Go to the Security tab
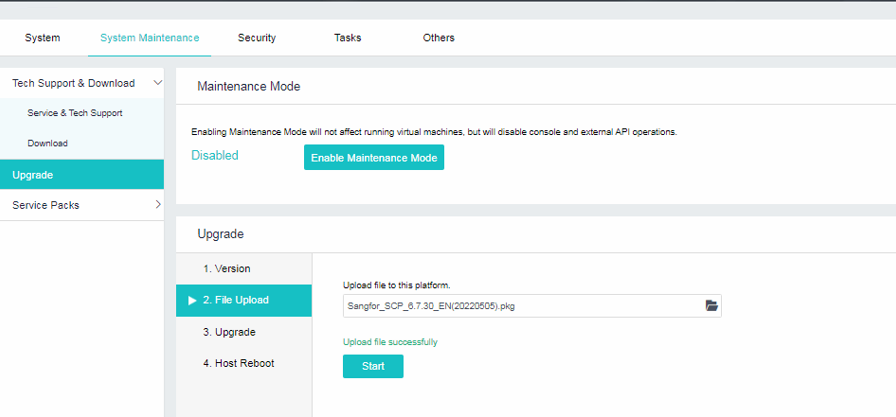 tap(256, 38)
